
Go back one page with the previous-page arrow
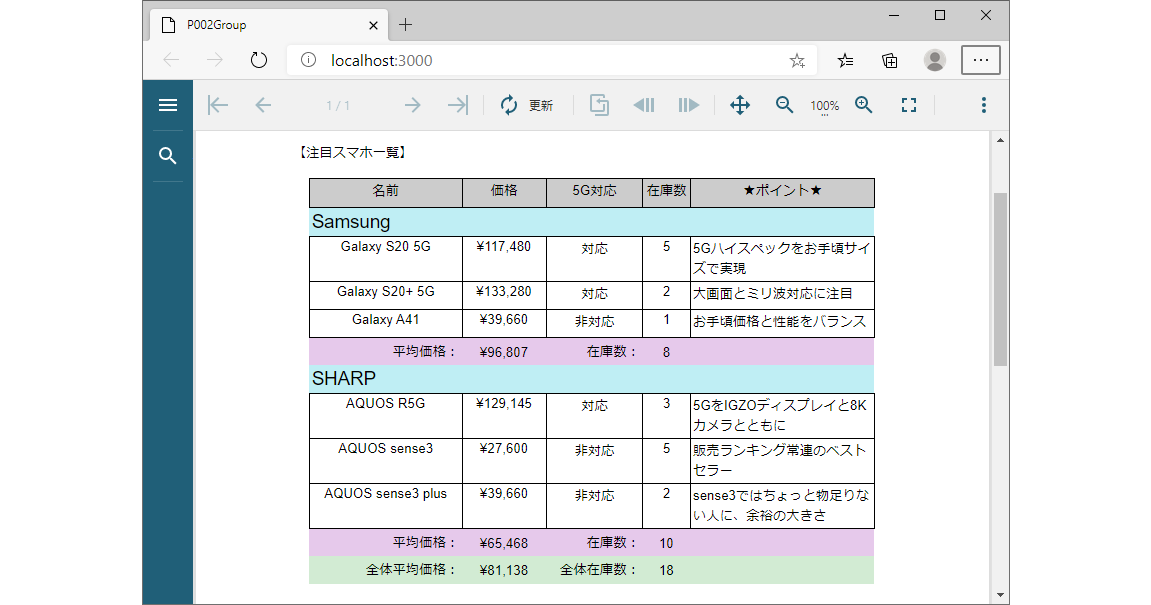[x=261, y=104]
